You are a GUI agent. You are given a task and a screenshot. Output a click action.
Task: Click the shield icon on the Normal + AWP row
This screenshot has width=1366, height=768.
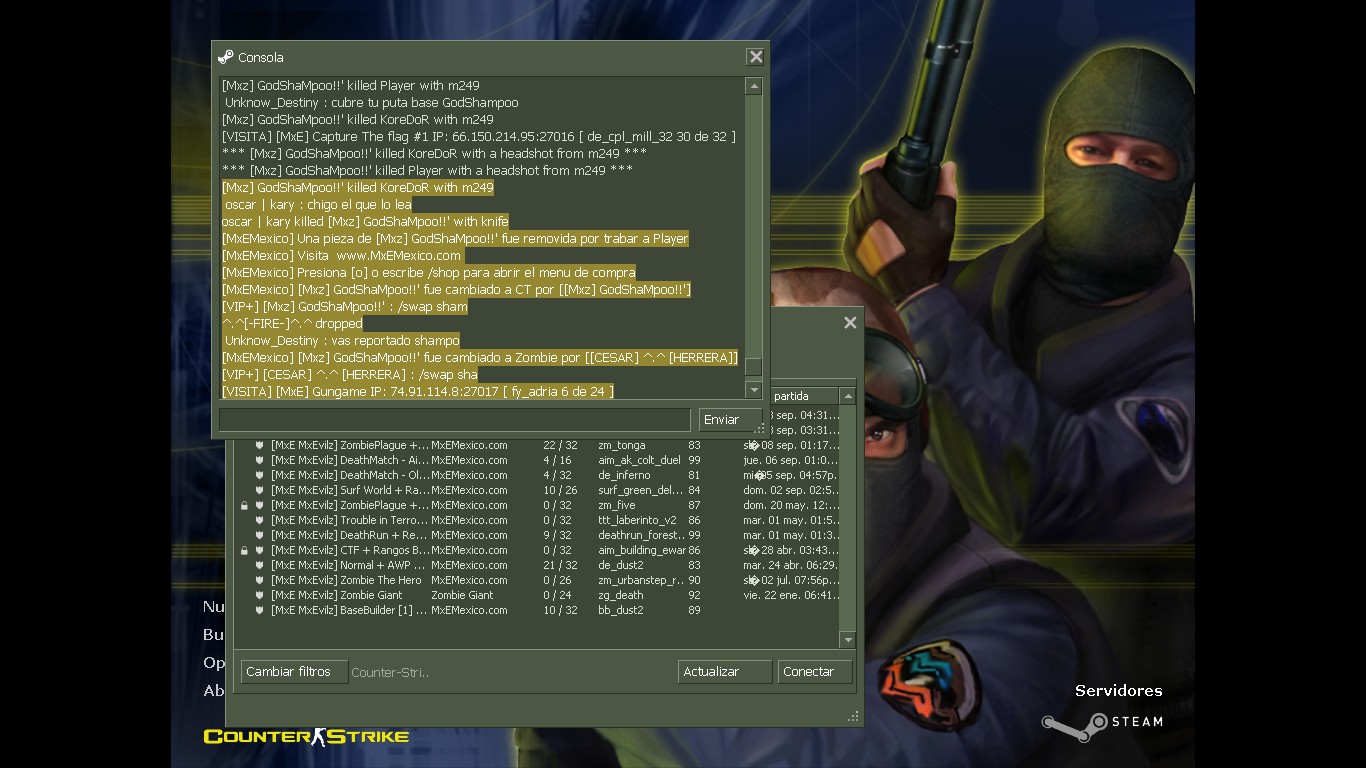[x=259, y=565]
